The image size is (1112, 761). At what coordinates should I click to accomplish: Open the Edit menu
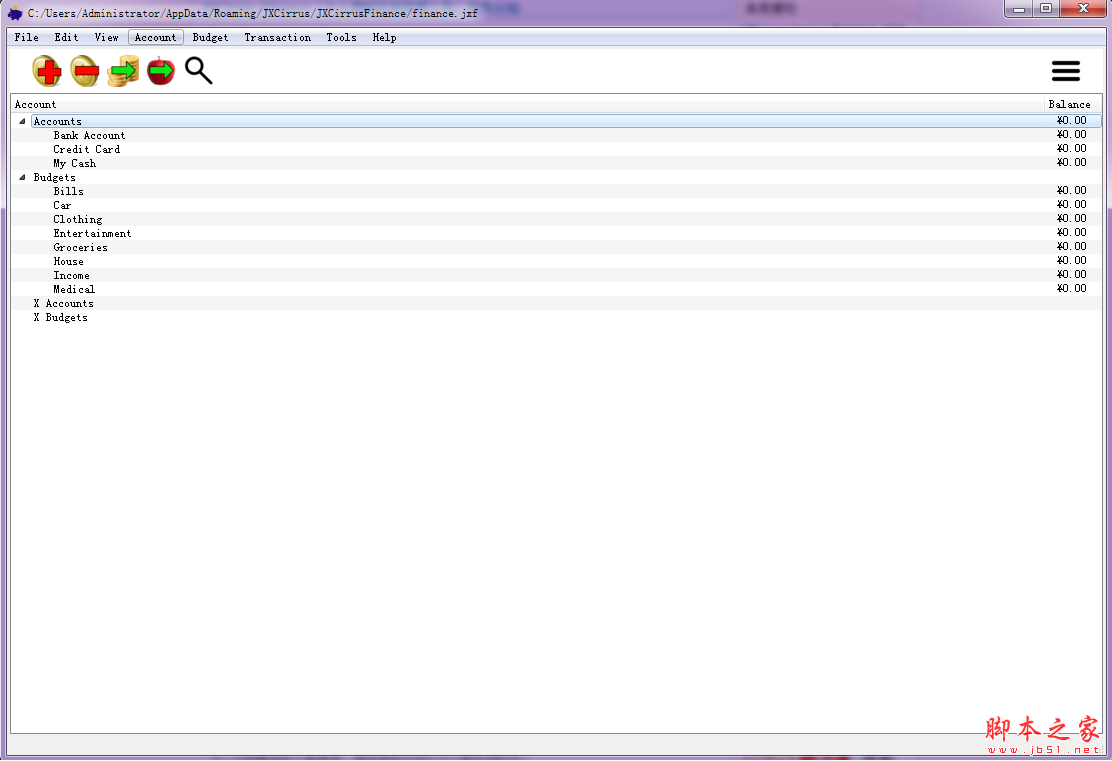pos(67,38)
